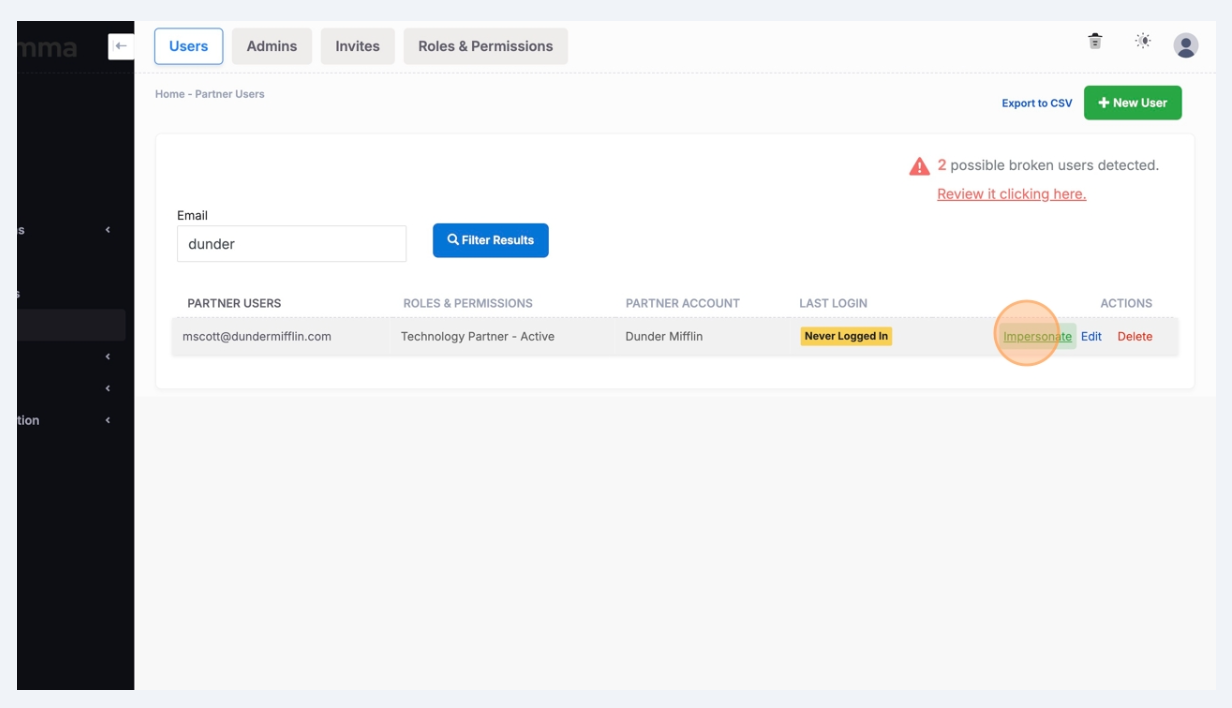Screen dimensions: 1232x708
Task: Click the PARTNER ACCOUNT column header
Action: 683,303
